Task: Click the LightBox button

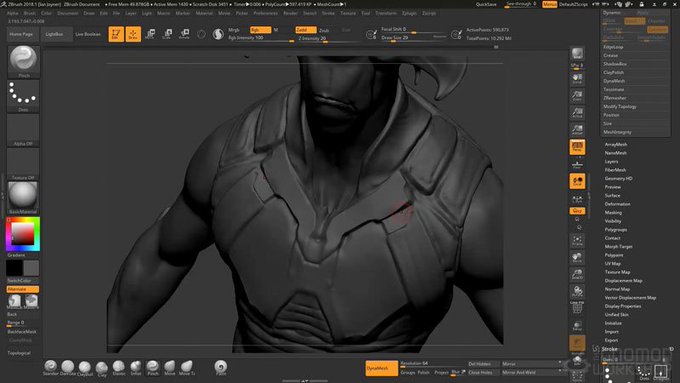Action: pos(54,34)
